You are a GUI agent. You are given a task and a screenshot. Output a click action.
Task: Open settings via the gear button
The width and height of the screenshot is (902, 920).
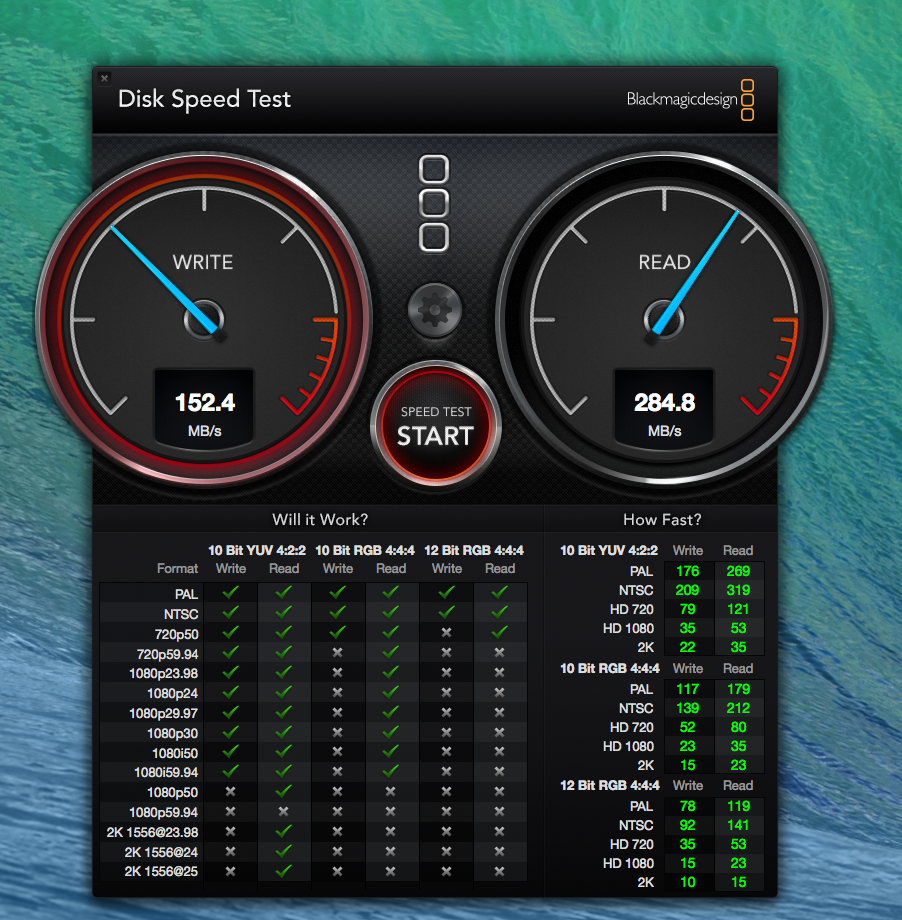coord(435,310)
